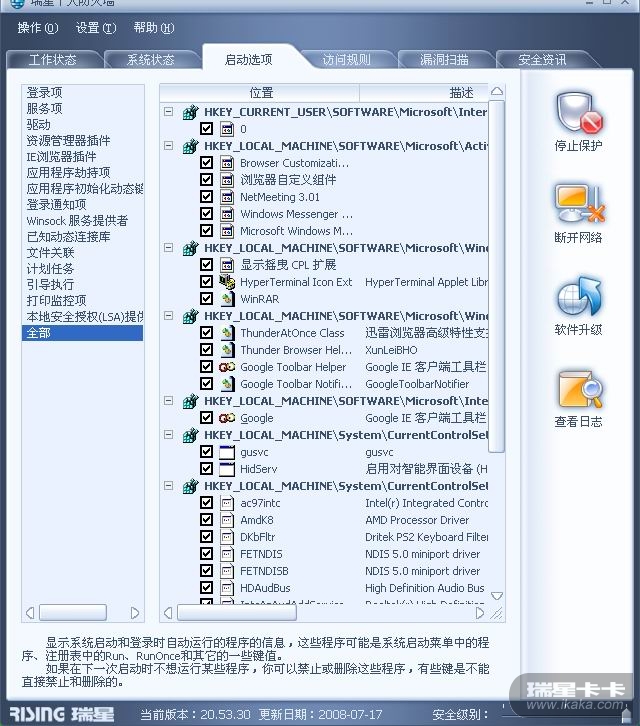This screenshot has width=640, height=726.
Task: Click the ThunderAtOnce Class entry icon
Action: point(227,333)
